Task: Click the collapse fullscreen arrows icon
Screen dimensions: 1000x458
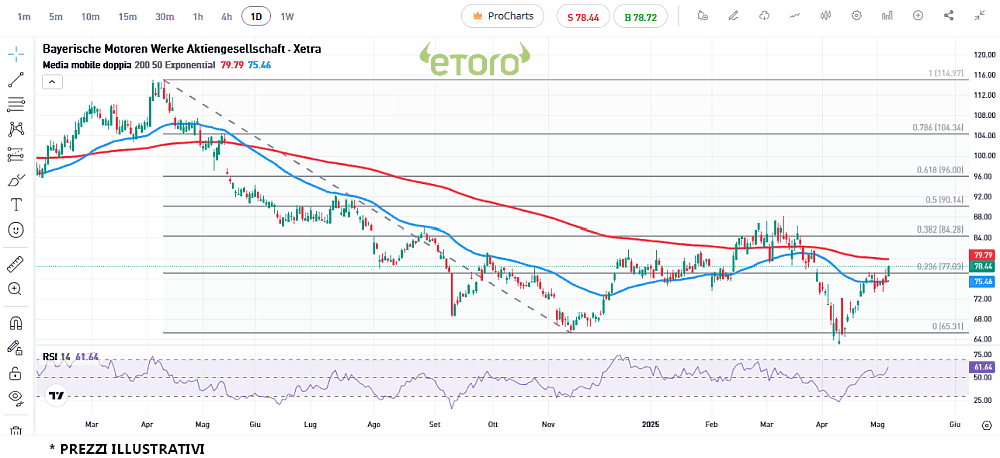Action: (x=980, y=16)
